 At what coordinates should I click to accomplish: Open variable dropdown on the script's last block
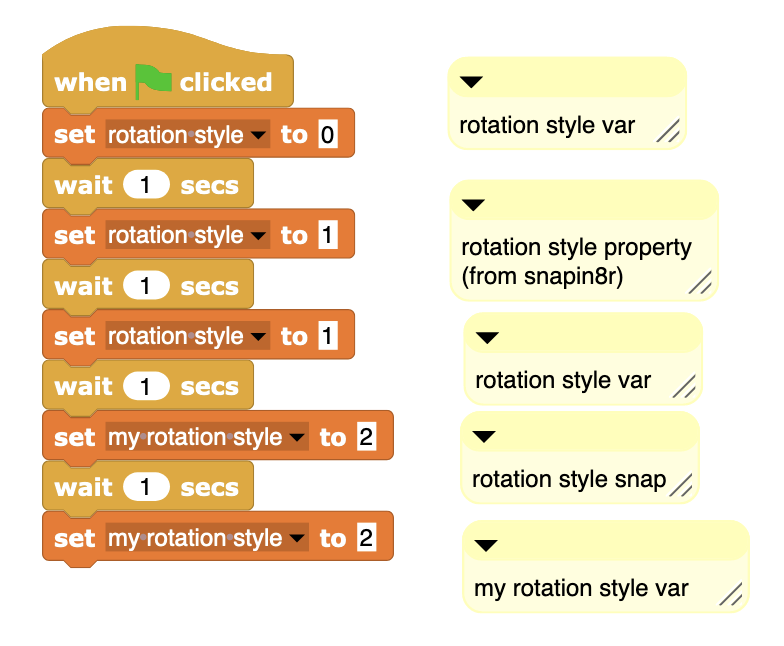point(296,539)
